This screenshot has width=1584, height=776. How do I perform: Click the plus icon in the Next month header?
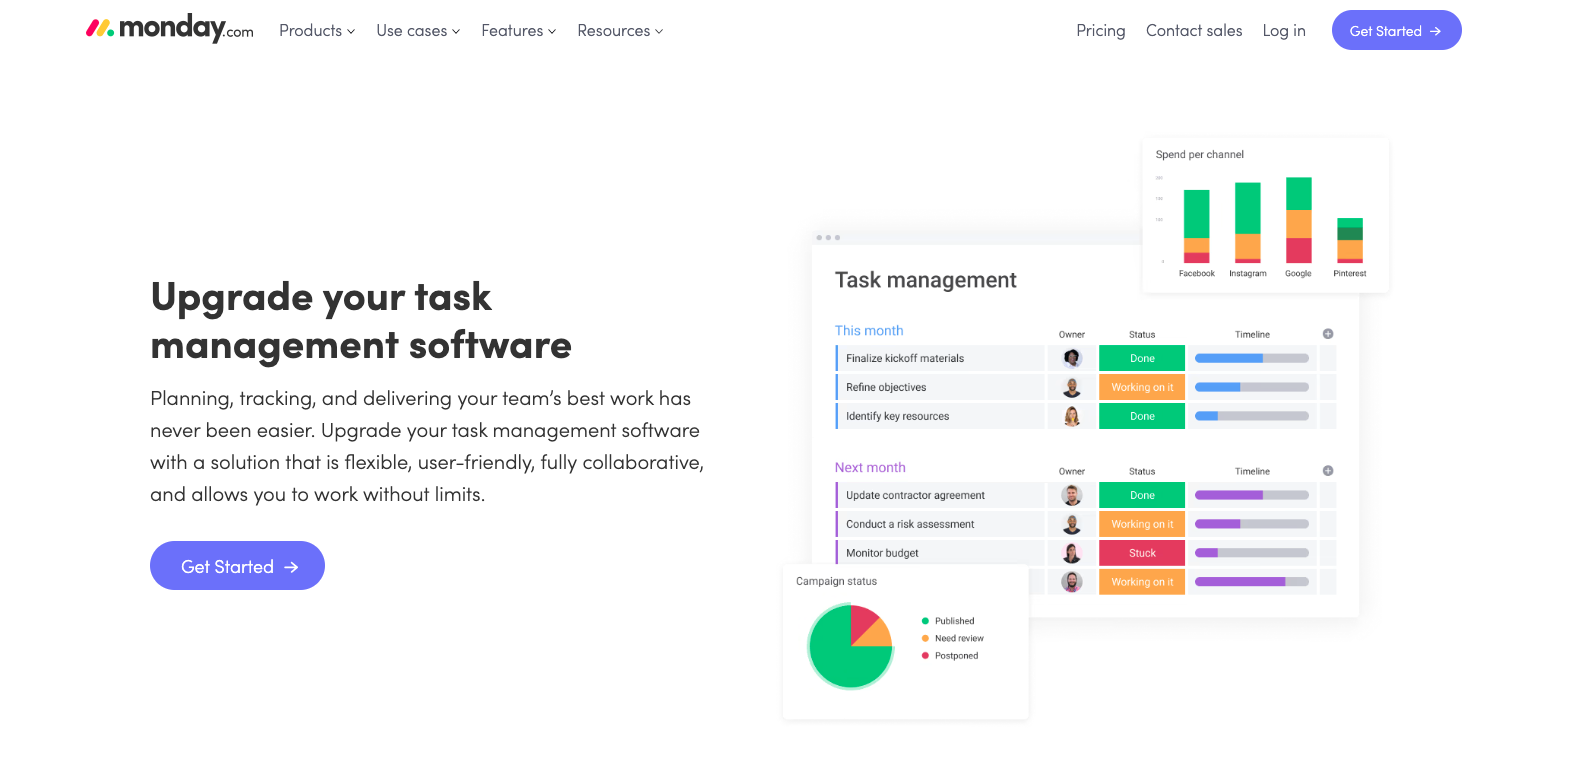click(1328, 471)
